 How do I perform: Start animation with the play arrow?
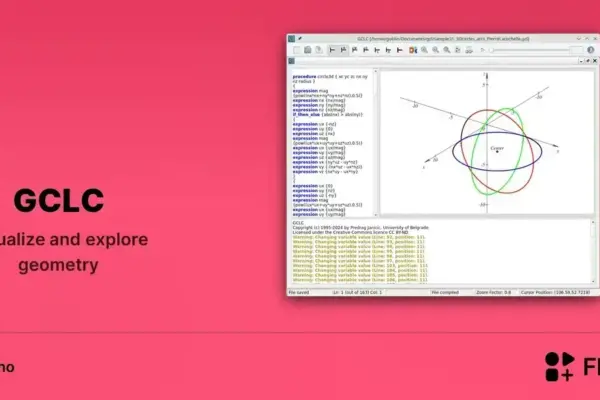click(x=483, y=50)
